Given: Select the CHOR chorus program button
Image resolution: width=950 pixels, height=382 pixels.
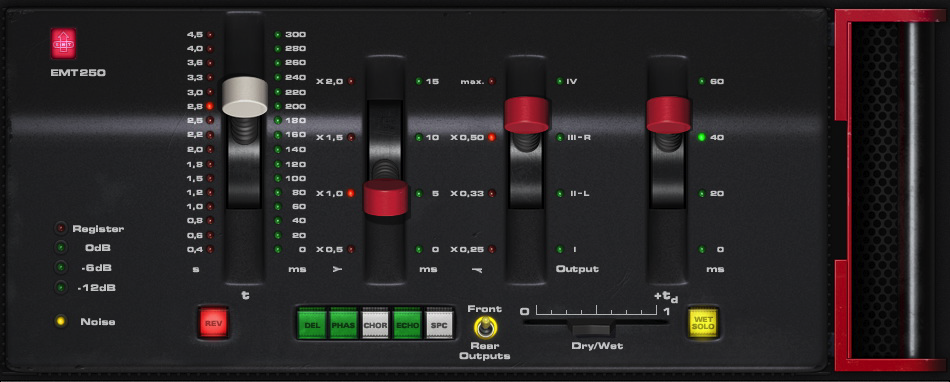Looking at the screenshot, I should pyautogui.click(x=375, y=324).
